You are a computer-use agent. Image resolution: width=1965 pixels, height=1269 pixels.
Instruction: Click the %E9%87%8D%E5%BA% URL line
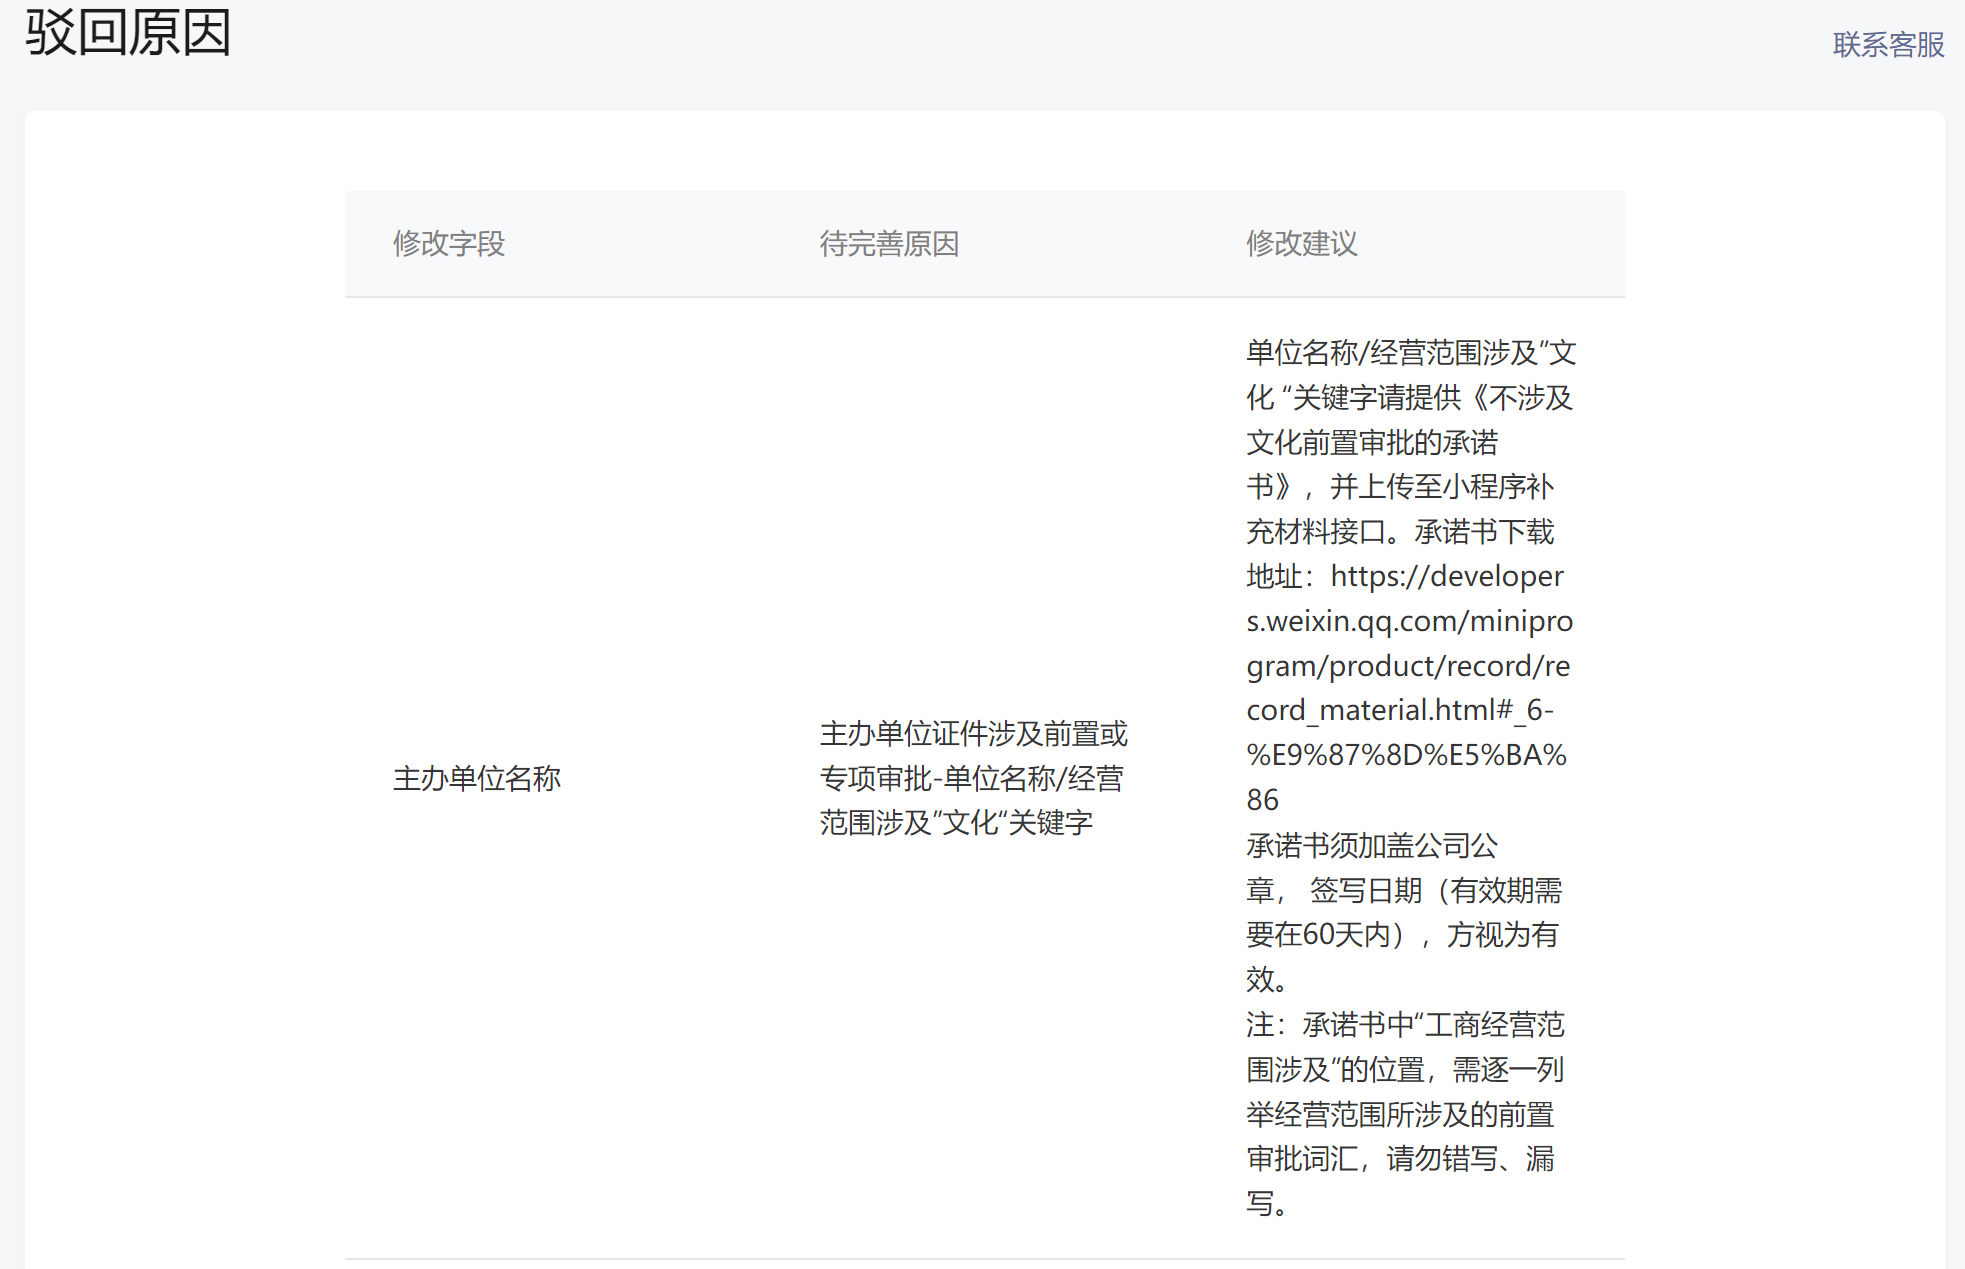tap(1405, 755)
